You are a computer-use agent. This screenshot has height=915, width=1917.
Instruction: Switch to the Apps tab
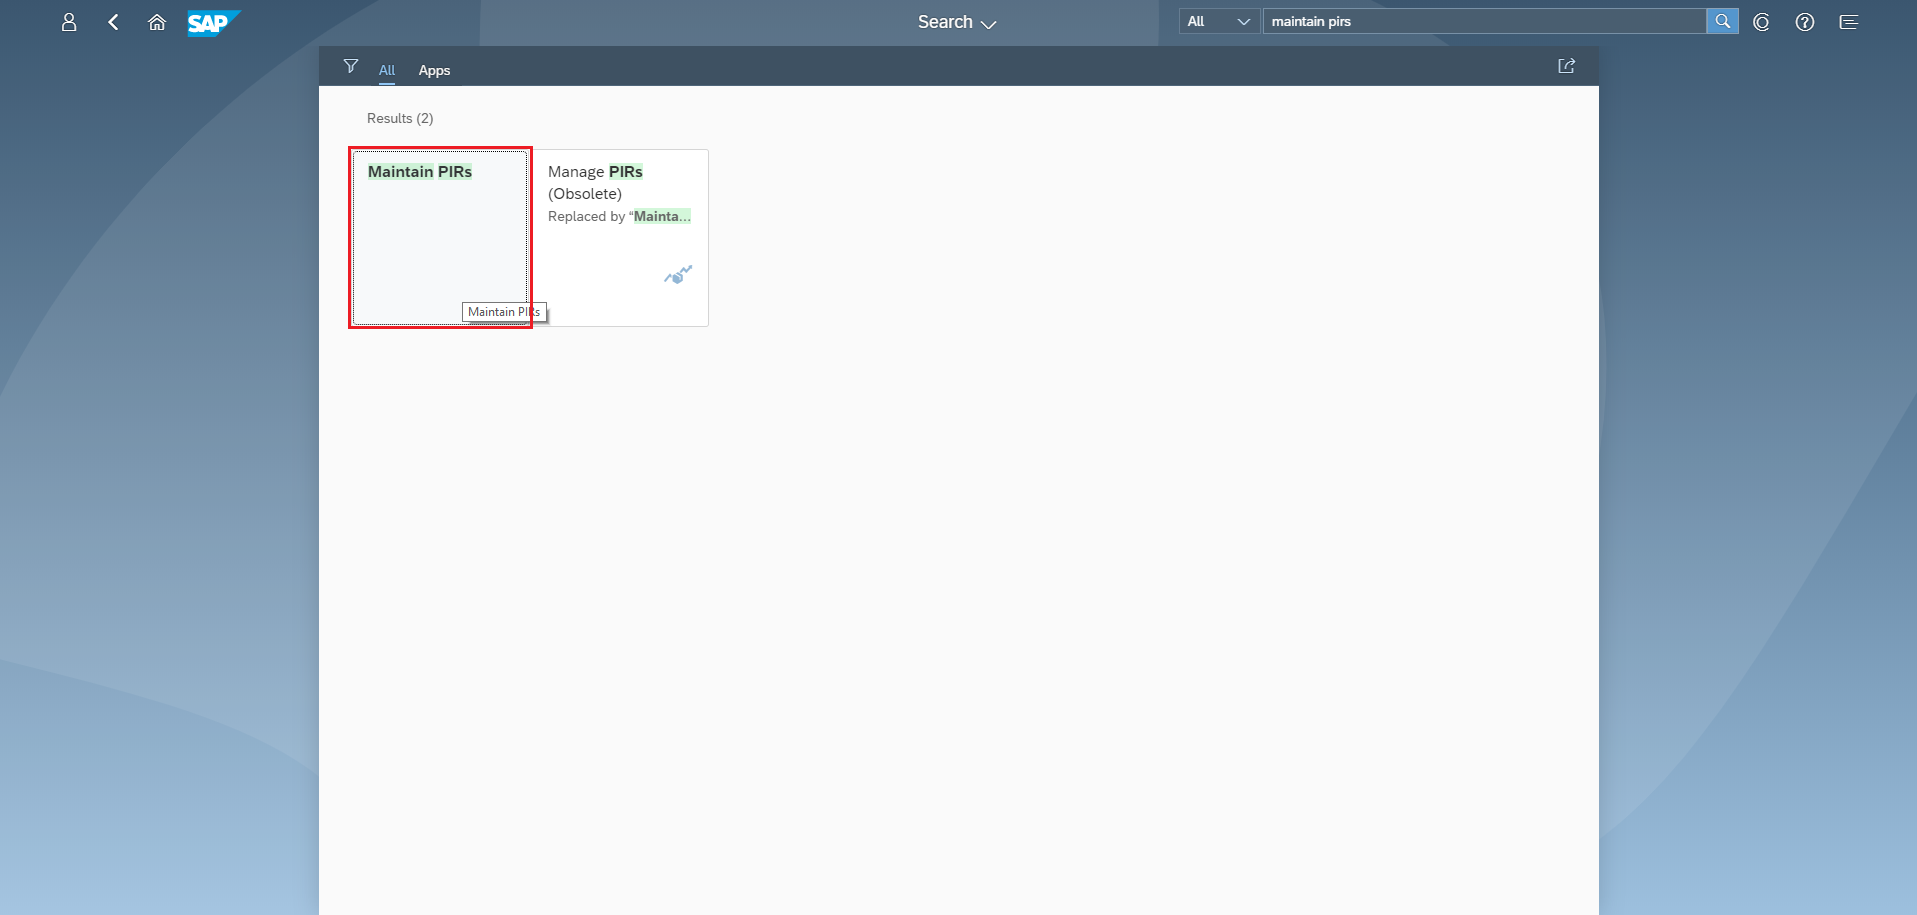434,70
